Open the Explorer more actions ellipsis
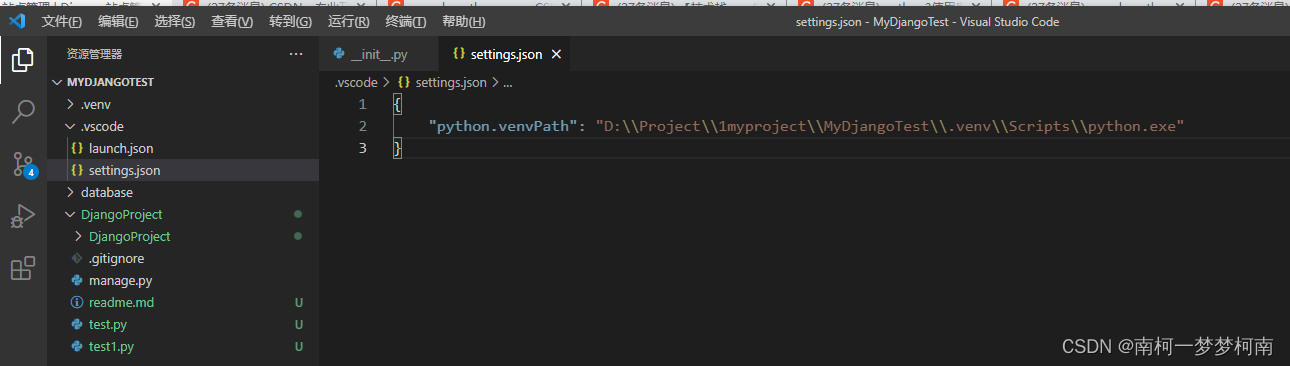 click(x=295, y=54)
